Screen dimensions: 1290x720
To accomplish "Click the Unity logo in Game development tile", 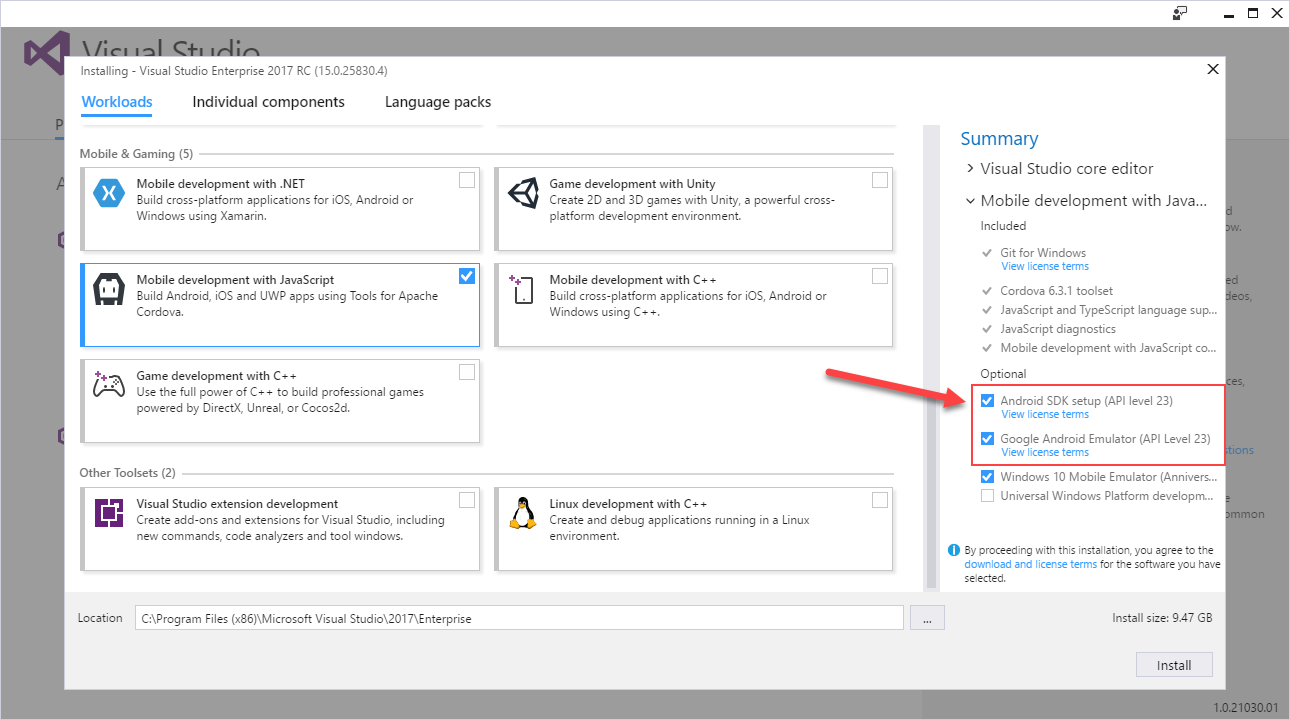I will pyautogui.click(x=525, y=195).
